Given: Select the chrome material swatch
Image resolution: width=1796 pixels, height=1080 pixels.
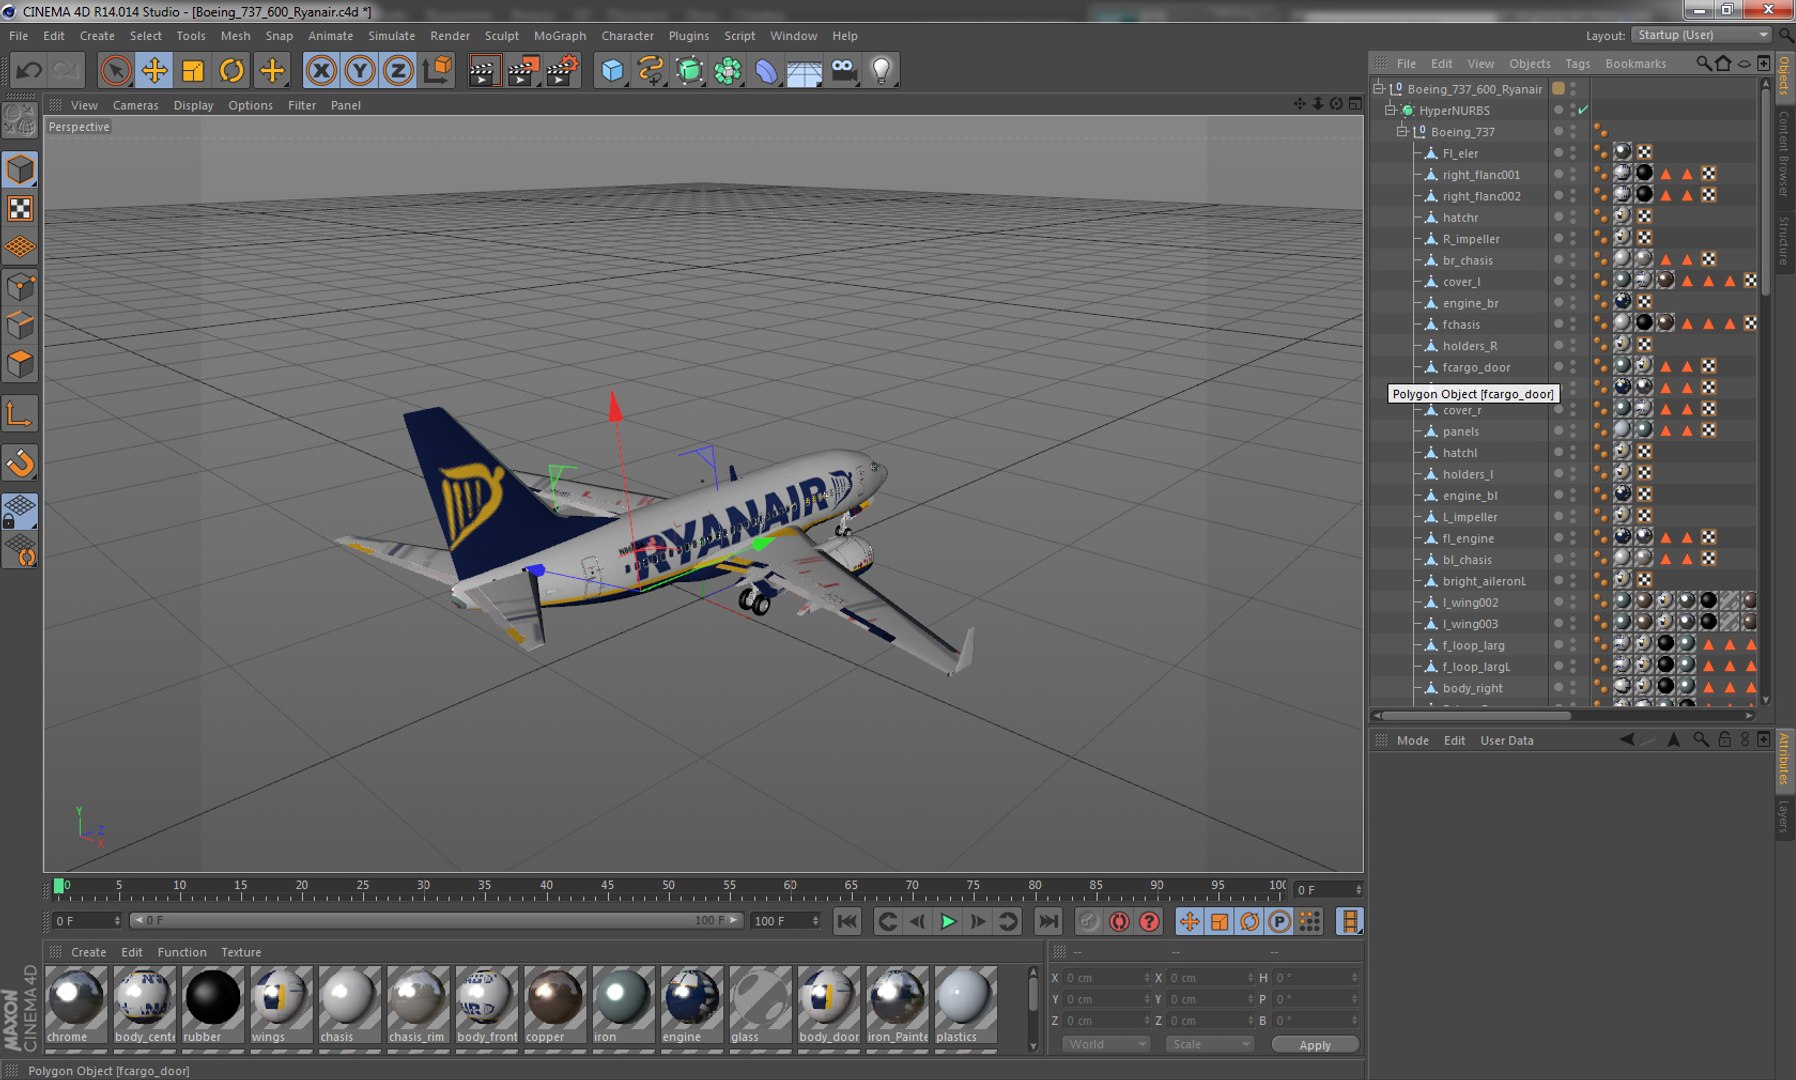Looking at the screenshot, I should point(76,1003).
